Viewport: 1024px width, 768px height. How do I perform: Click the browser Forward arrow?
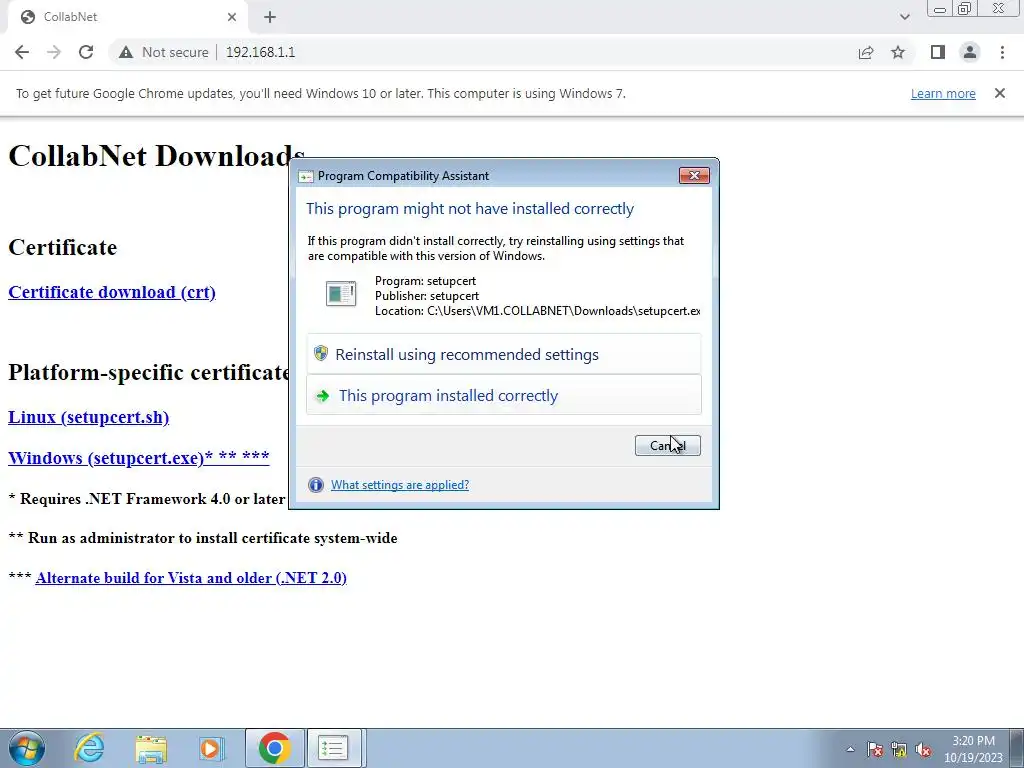54,52
